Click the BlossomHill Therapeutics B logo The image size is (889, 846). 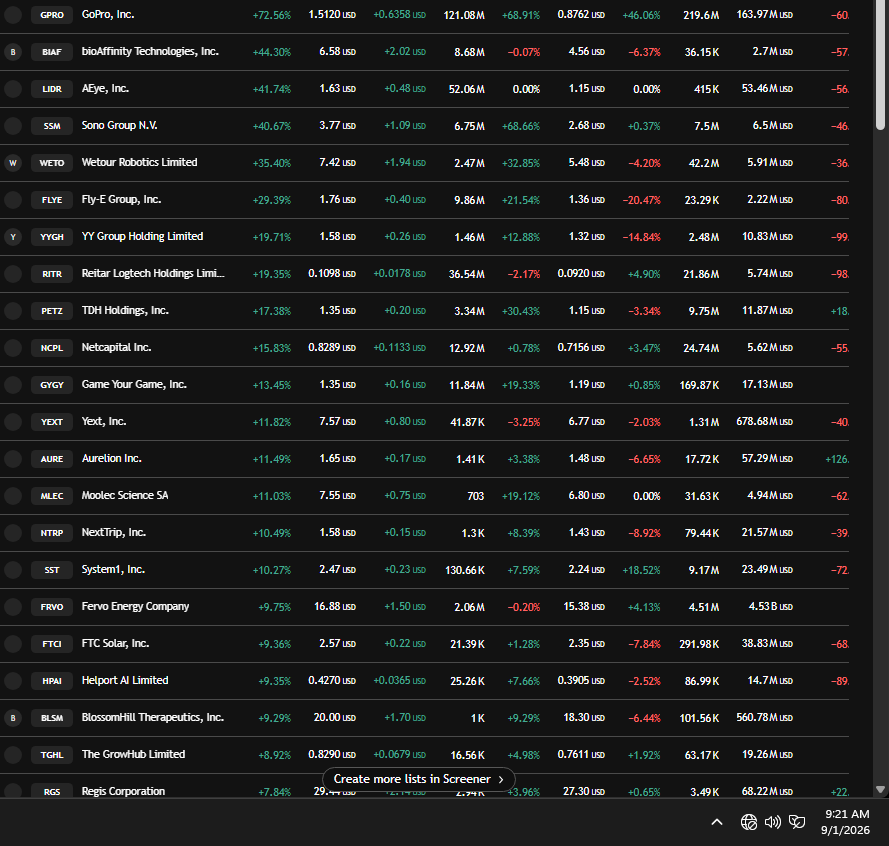tap(13, 718)
